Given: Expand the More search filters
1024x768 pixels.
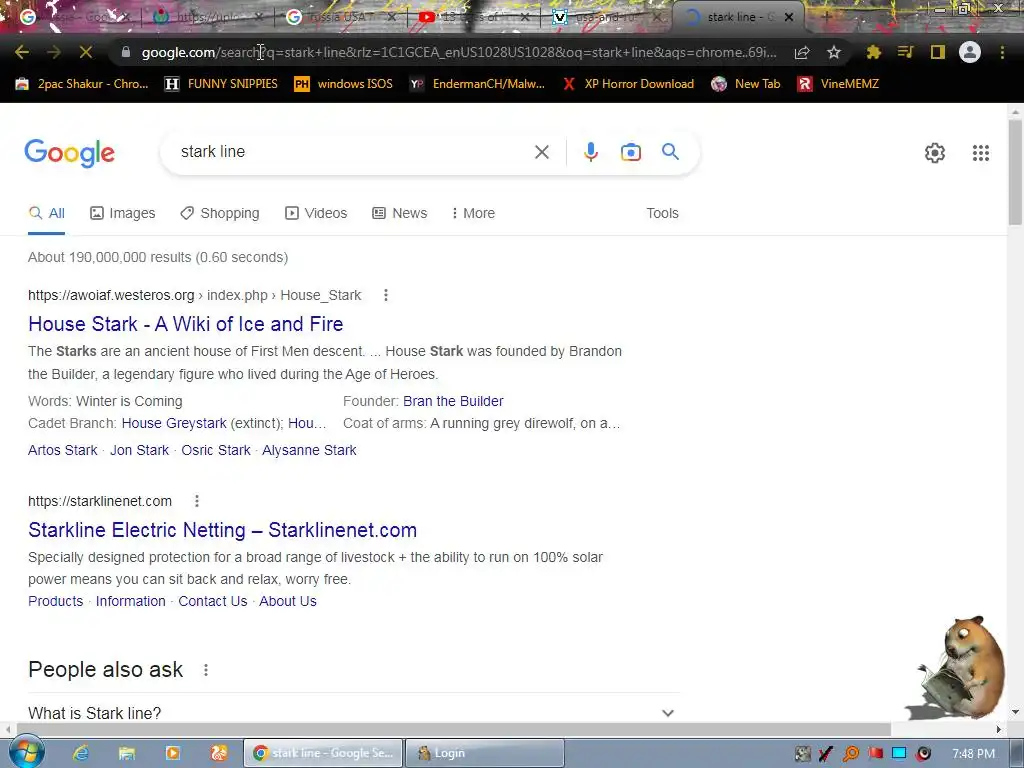Looking at the screenshot, I should click(x=473, y=214).
